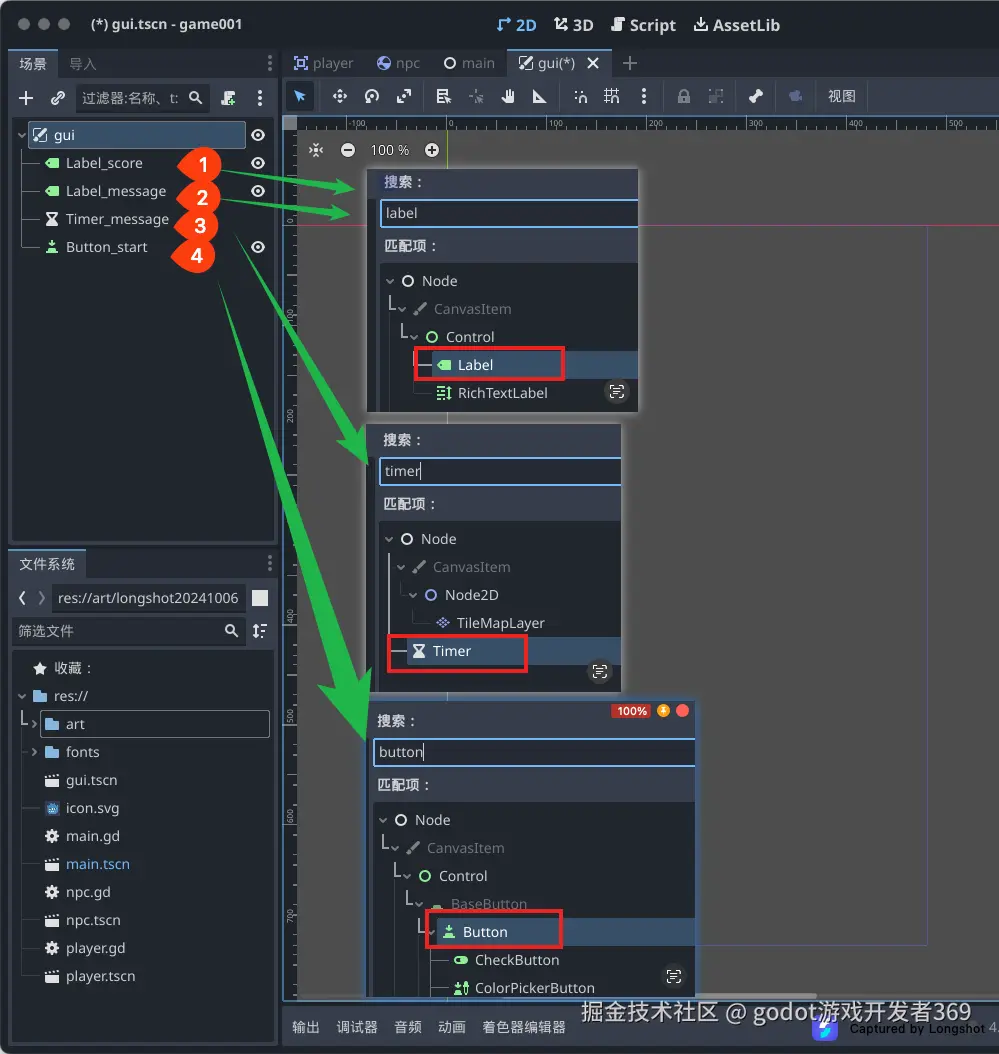Viewport: 999px width, 1054px height.
Task: Open the snapping options three-dot menu
Action: tap(643, 96)
